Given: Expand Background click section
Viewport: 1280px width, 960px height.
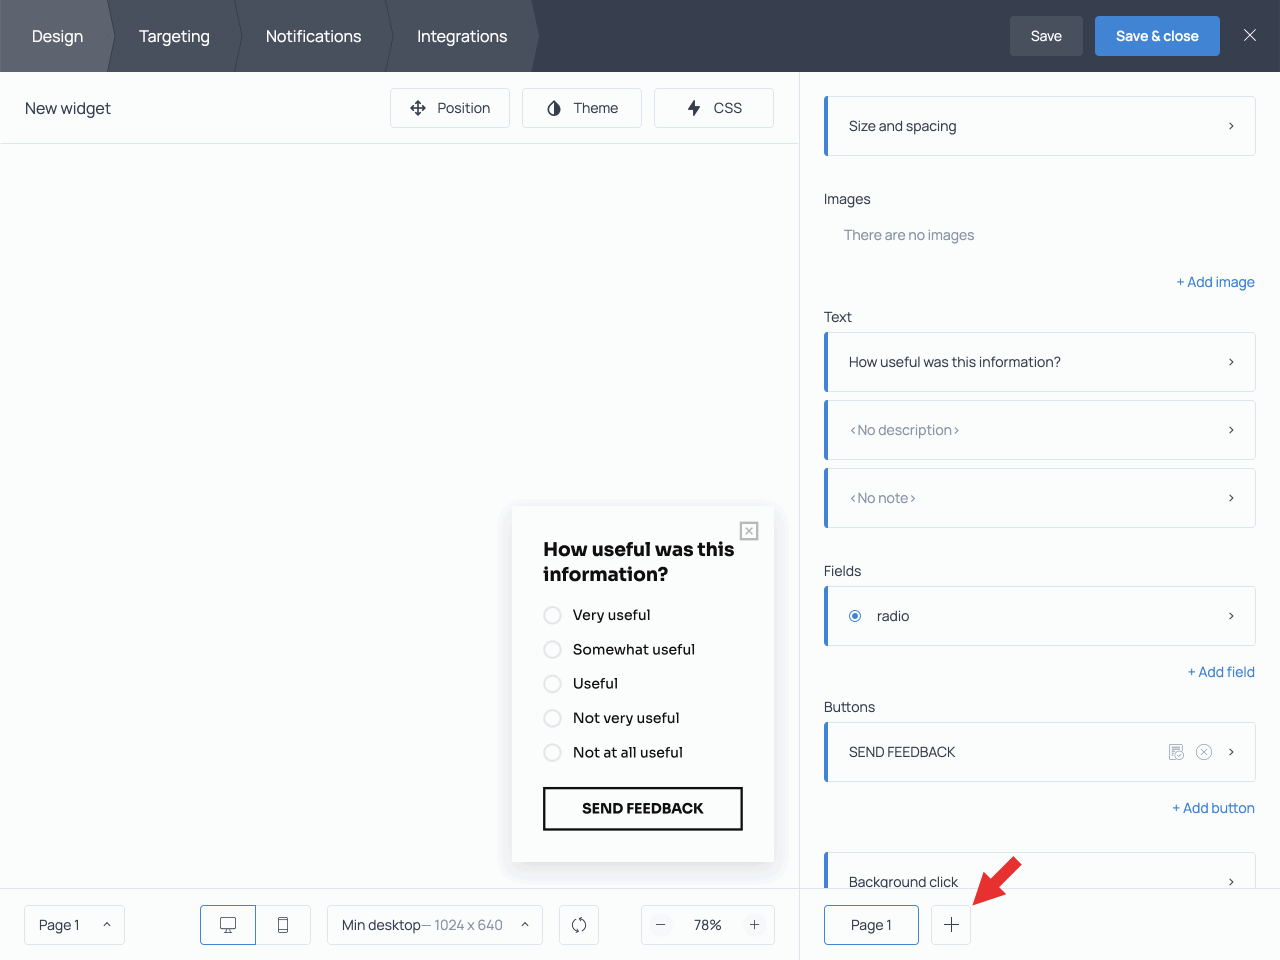Looking at the screenshot, I should click(x=1040, y=871).
